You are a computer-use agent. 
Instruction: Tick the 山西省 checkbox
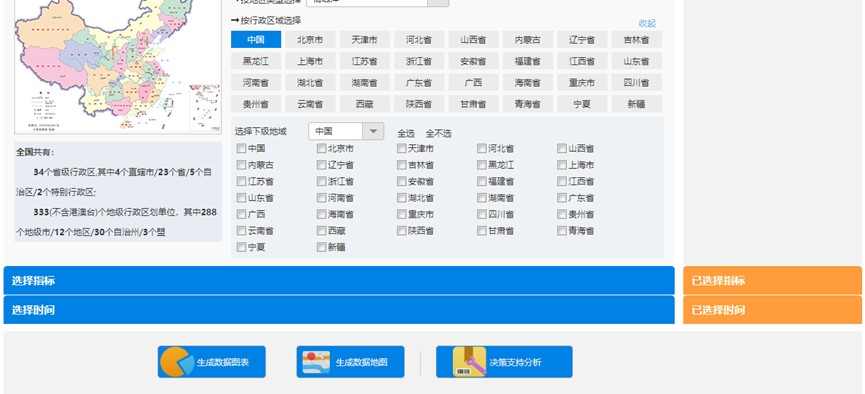(x=562, y=148)
